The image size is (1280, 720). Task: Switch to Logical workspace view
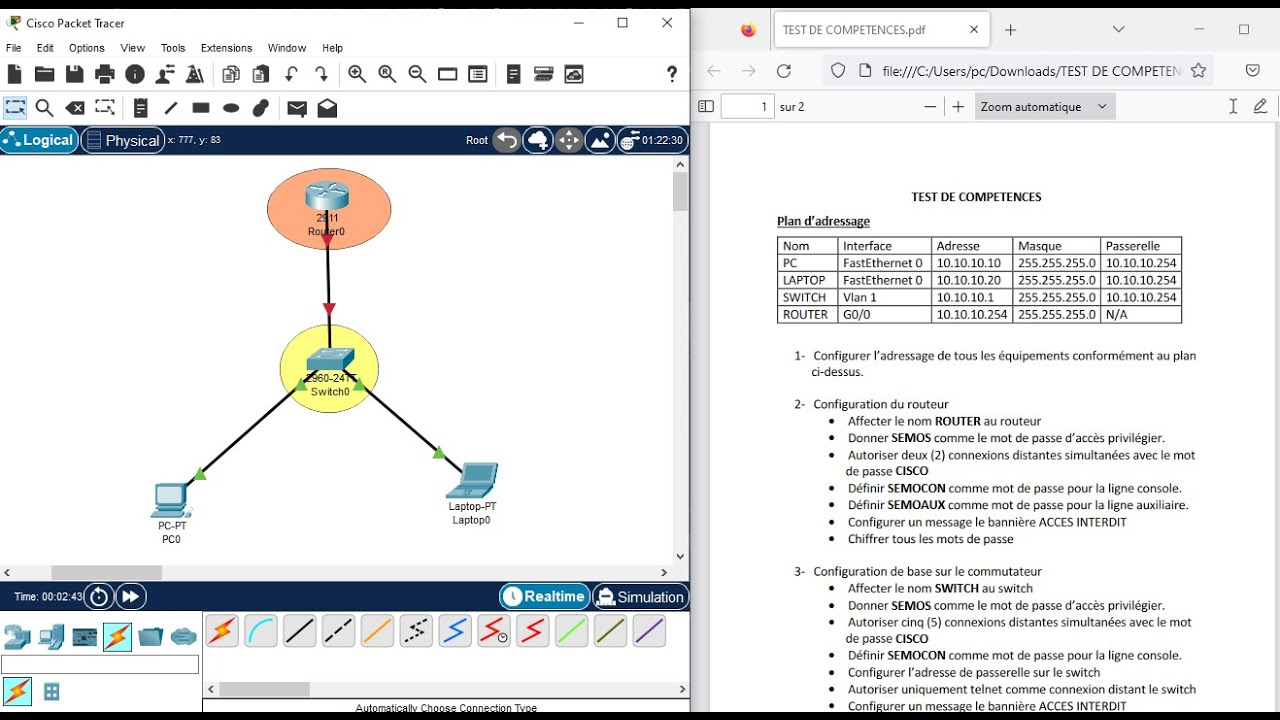pos(40,140)
